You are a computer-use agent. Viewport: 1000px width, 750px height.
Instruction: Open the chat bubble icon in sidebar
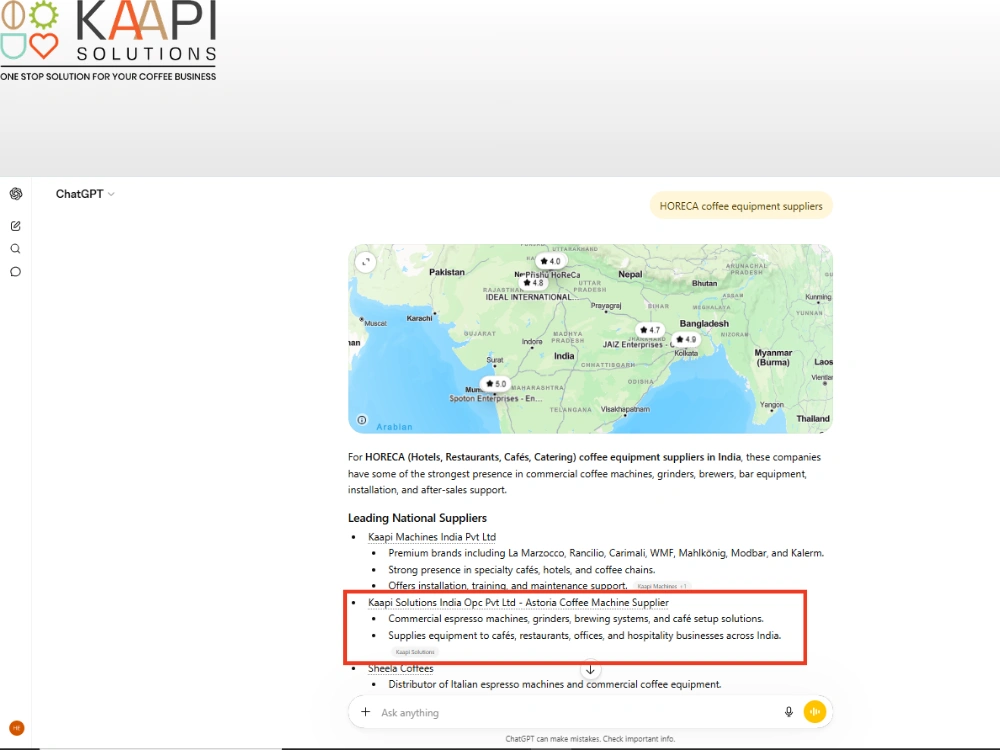tap(16, 272)
